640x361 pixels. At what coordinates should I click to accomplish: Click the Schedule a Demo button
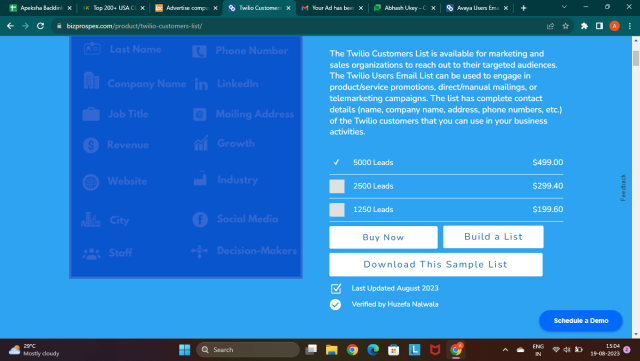pyautogui.click(x=580, y=321)
